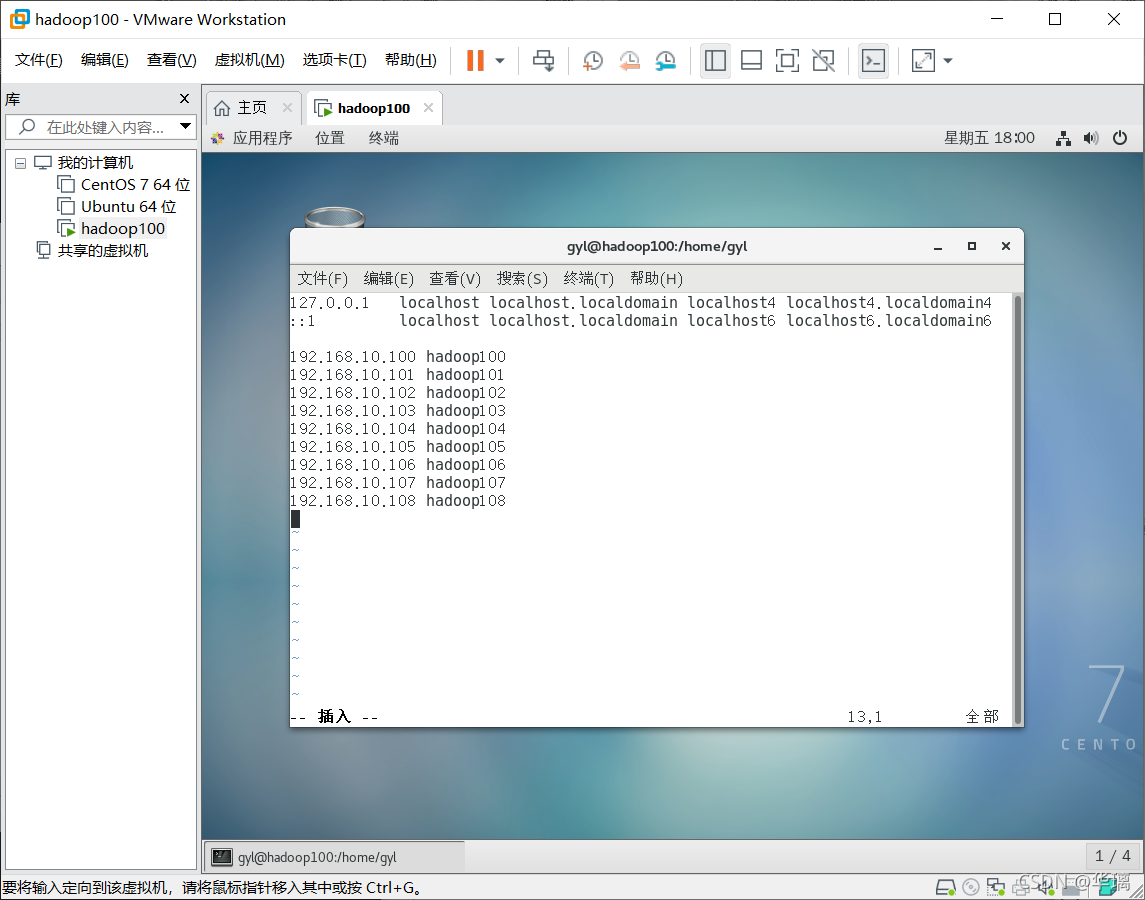Click the terminal vertical scrollbar

[x=1017, y=509]
